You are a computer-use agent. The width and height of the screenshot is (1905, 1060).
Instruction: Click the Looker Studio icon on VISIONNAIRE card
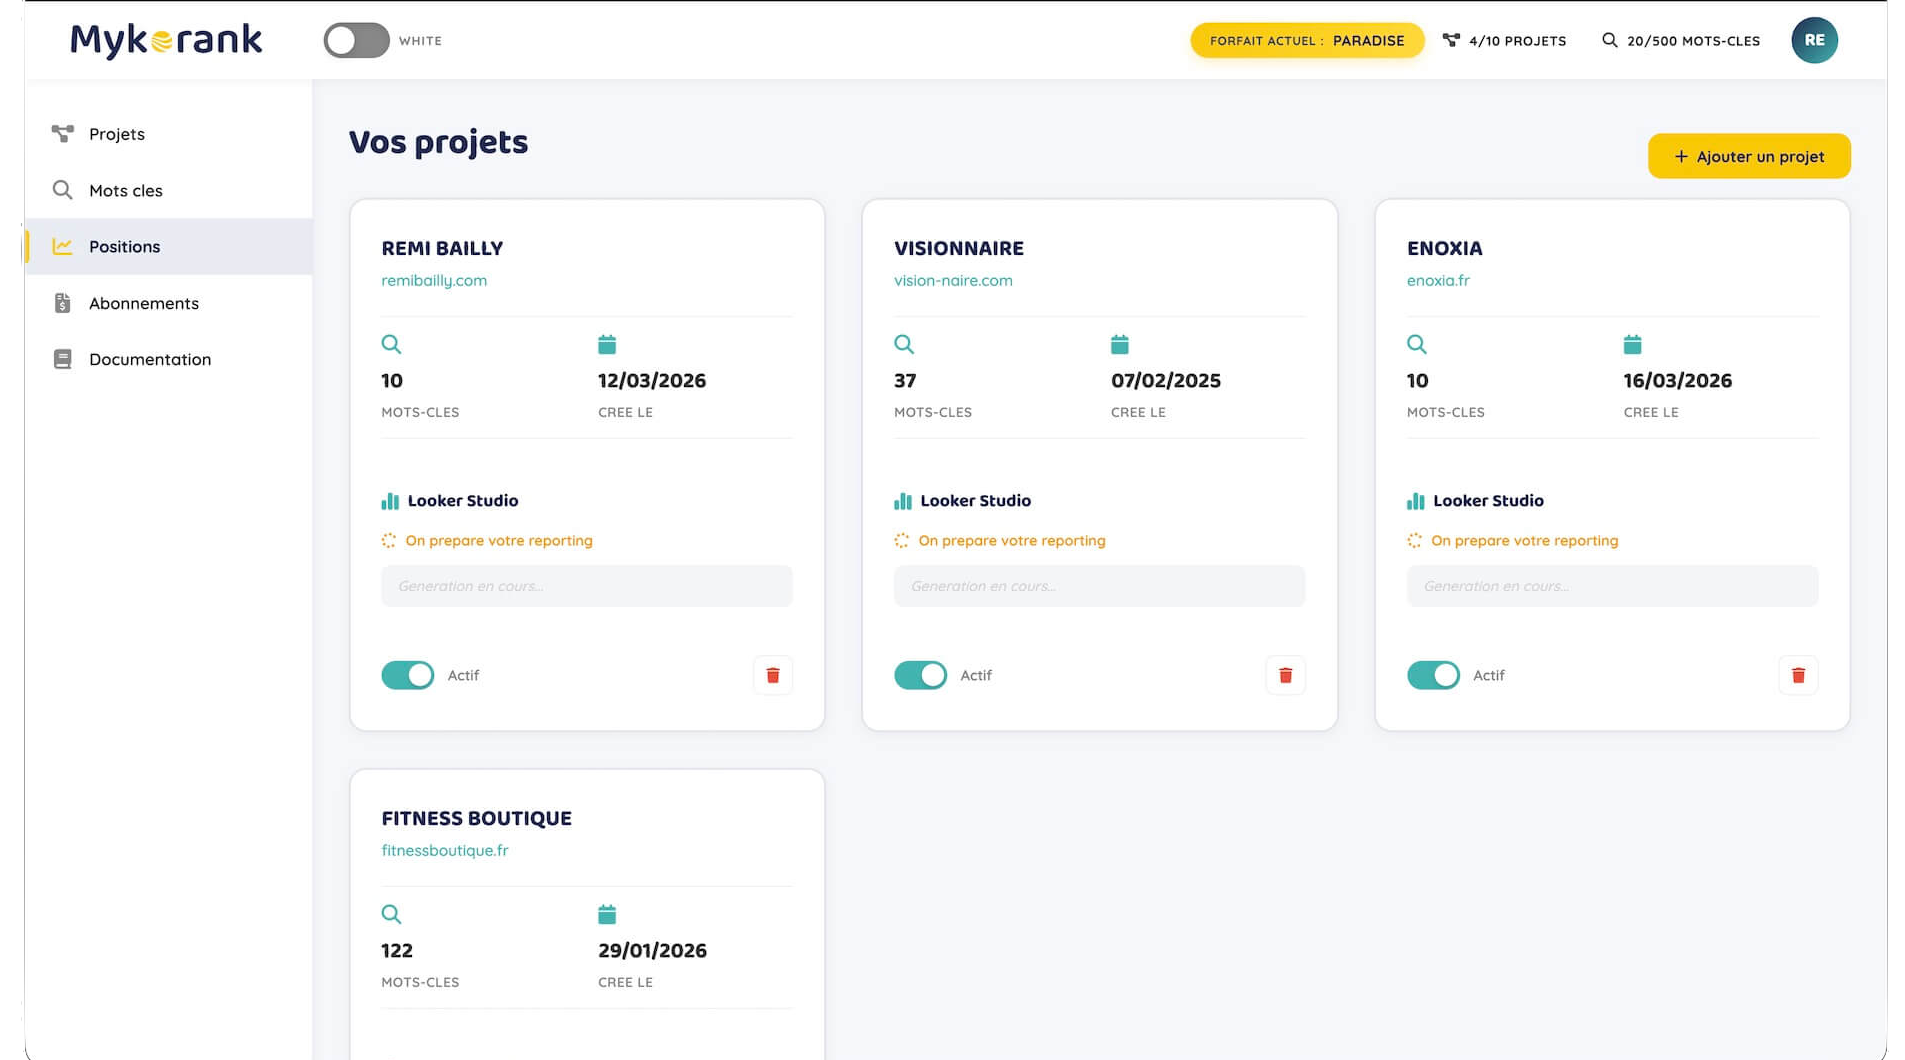(x=902, y=500)
